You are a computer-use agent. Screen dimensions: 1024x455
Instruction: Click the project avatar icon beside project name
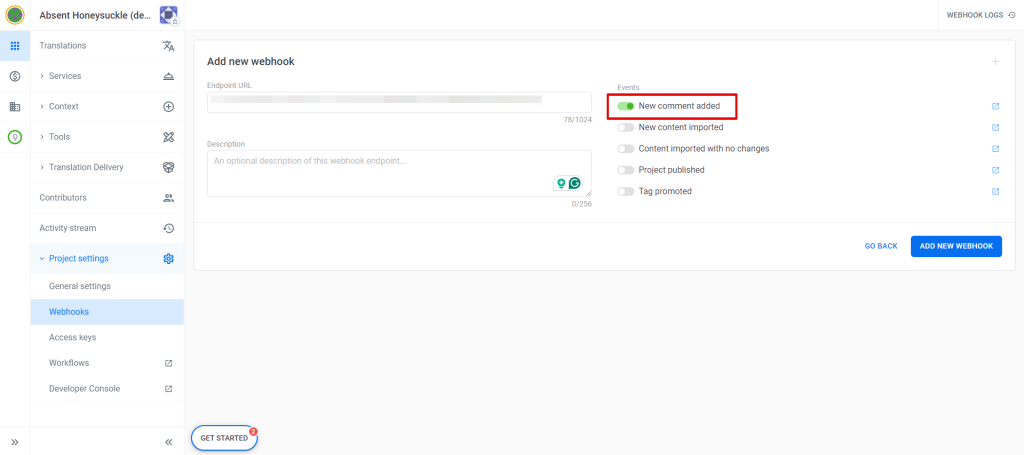coord(169,15)
